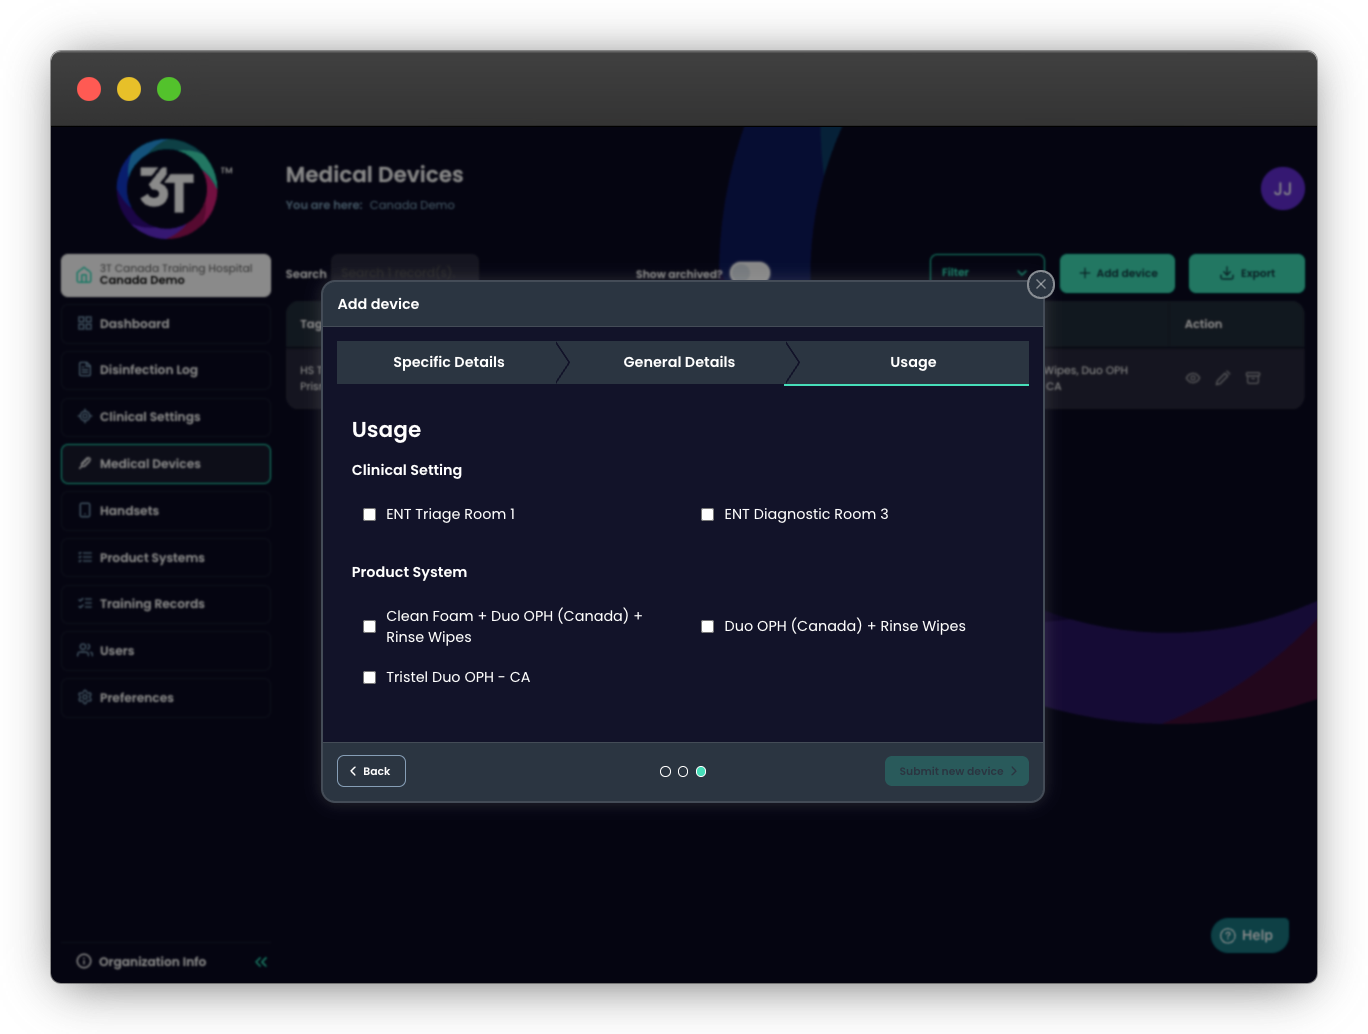1368x1034 pixels.
Task: Collapse the sidebar with double chevron
Action: (261, 962)
